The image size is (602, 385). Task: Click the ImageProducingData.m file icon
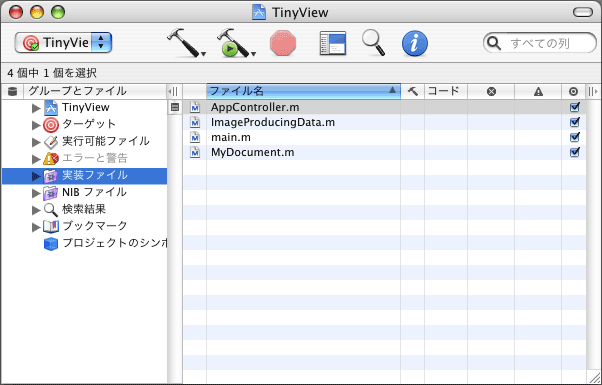pyautogui.click(x=195, y=122)
